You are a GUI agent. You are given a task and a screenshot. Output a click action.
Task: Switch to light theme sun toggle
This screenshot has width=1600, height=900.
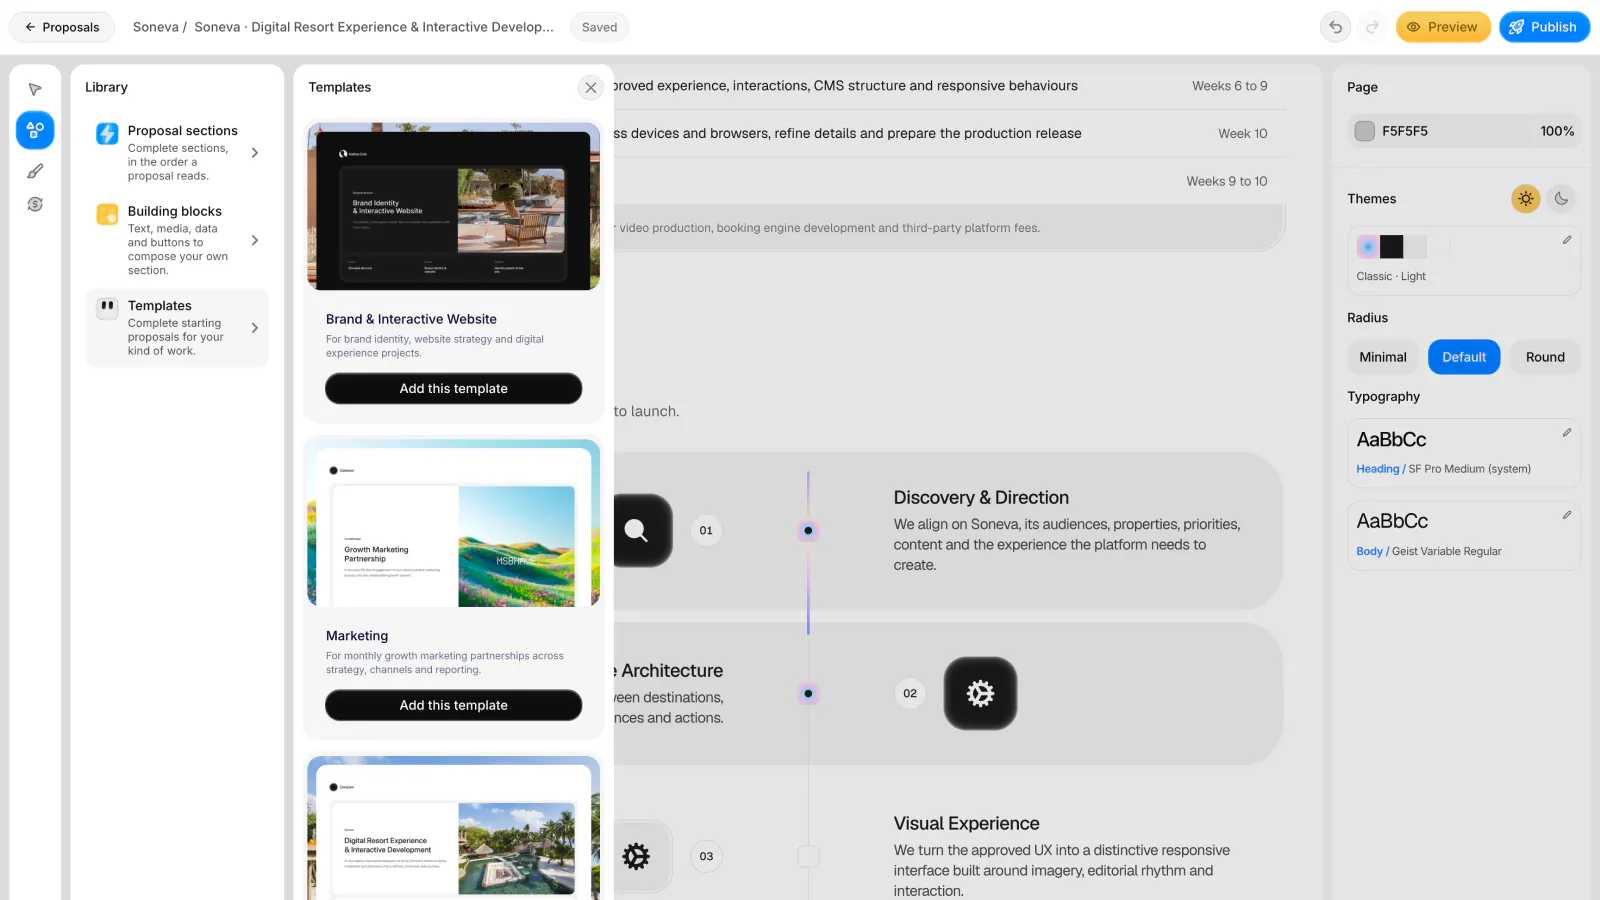click(1526, 199)
